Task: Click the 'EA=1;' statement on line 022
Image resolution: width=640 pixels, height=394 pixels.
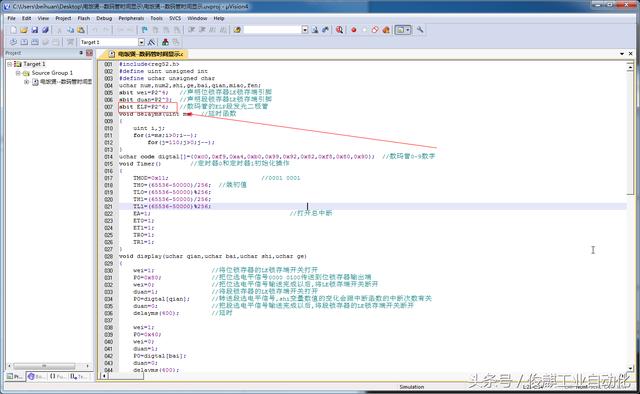Action: (x=142, y=214)
